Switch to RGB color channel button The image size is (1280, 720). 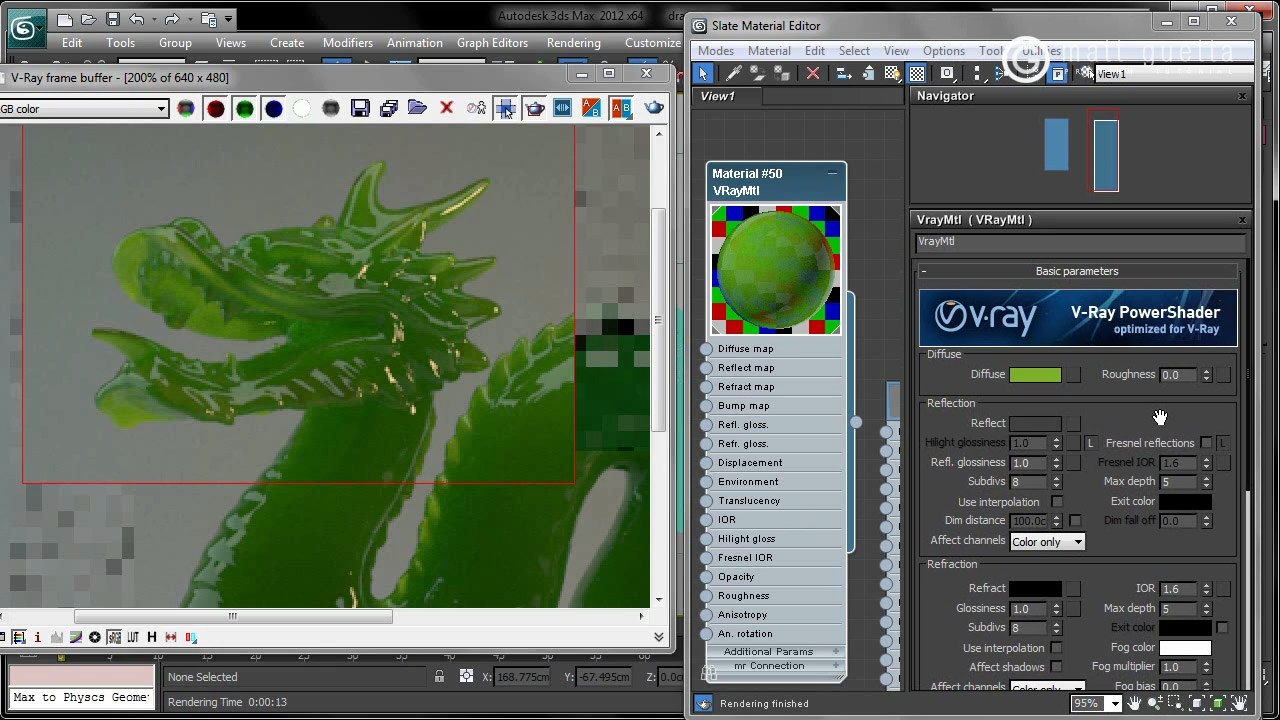[x=186, y=108]
